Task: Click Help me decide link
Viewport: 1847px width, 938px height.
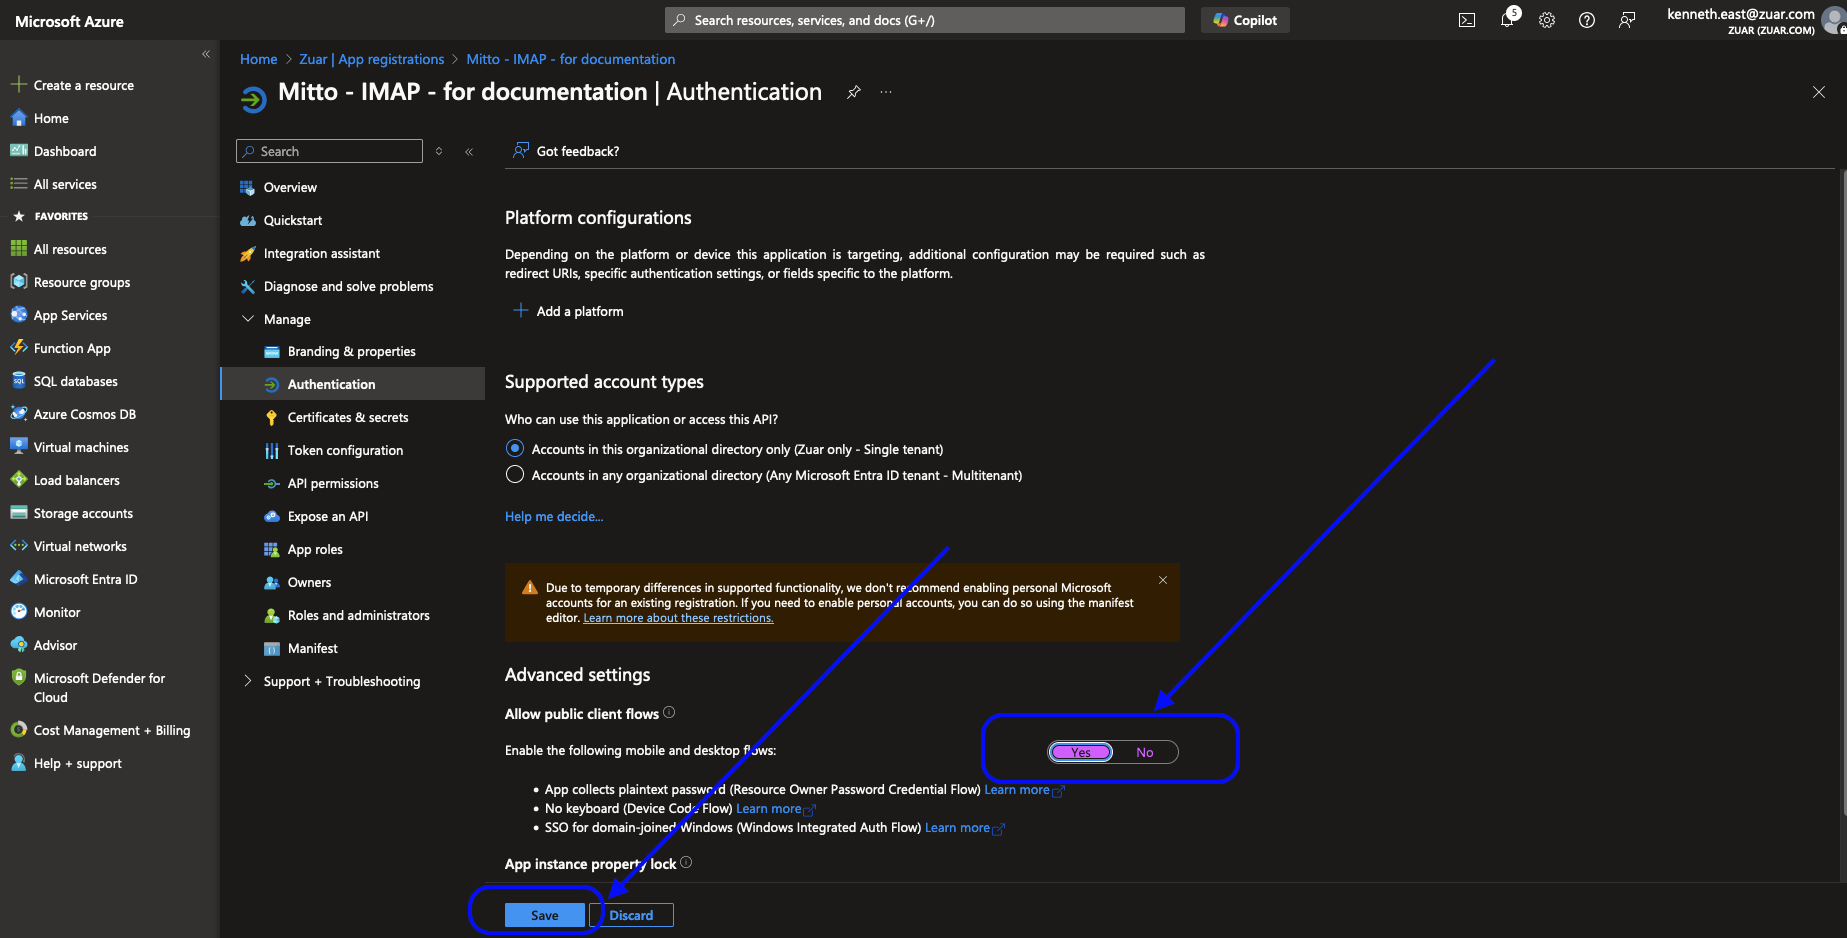Action: pyautogui.click(x=554, y=517)
